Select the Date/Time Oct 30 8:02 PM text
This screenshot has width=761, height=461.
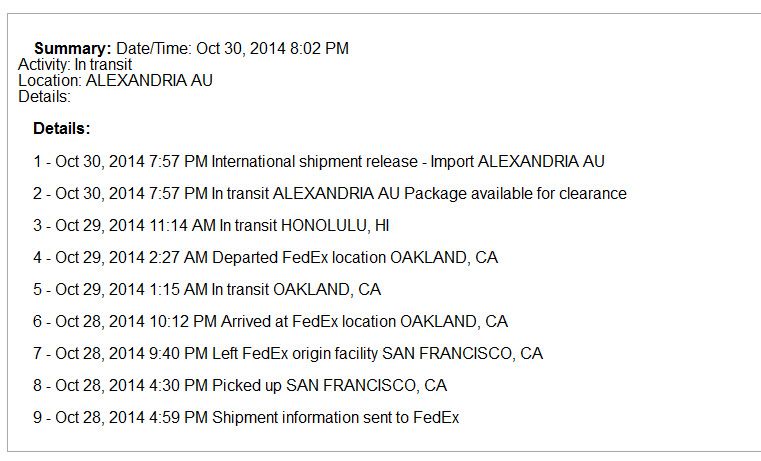tap(232, 49)
